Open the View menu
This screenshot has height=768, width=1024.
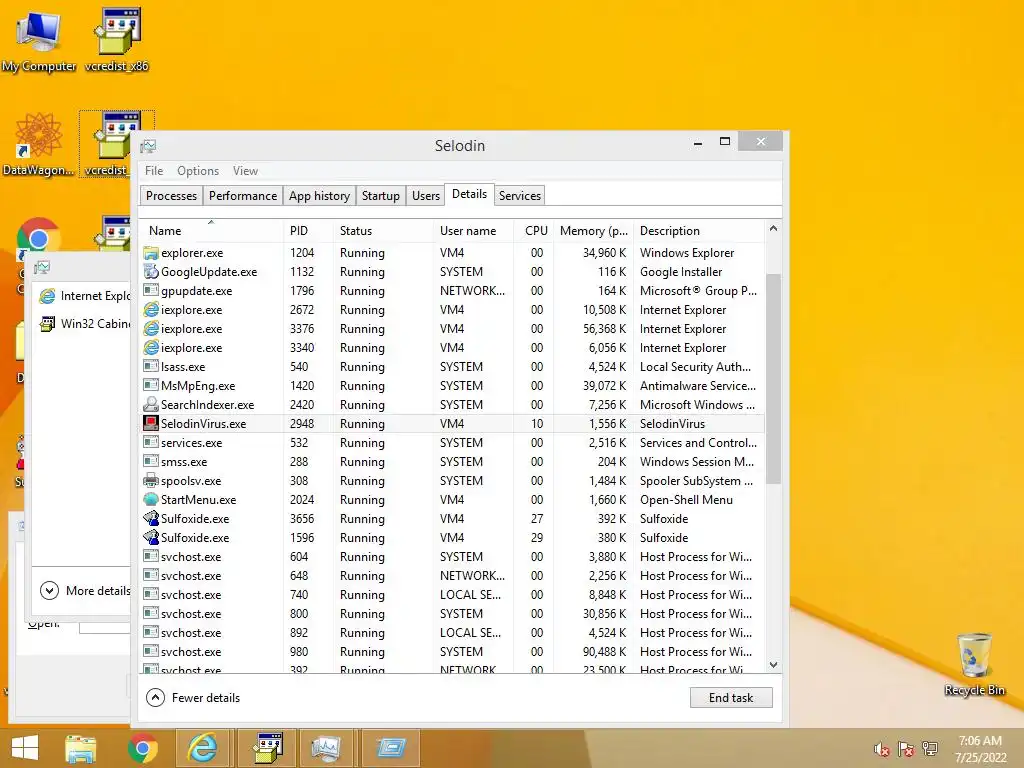tap(245, 170)
